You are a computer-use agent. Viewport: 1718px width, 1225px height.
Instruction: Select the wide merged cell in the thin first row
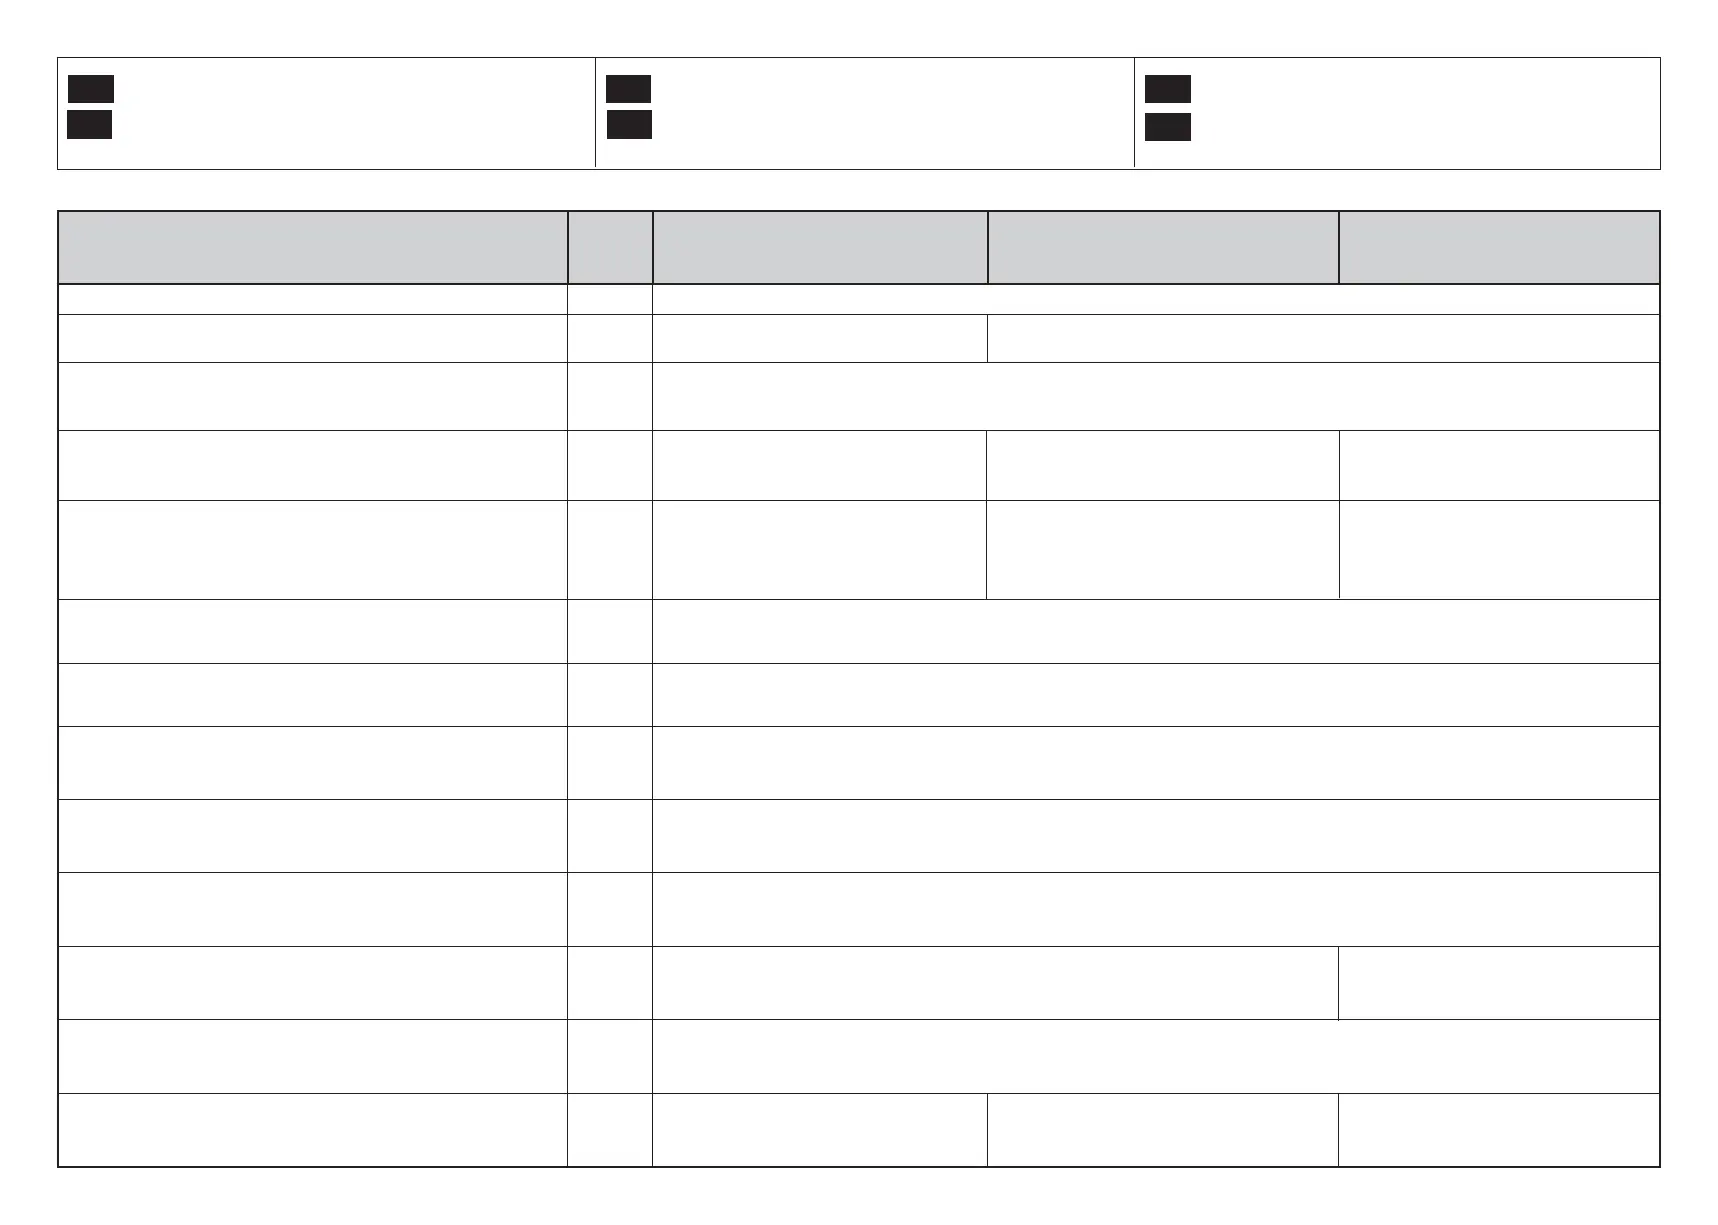(x=1155, y=299)
